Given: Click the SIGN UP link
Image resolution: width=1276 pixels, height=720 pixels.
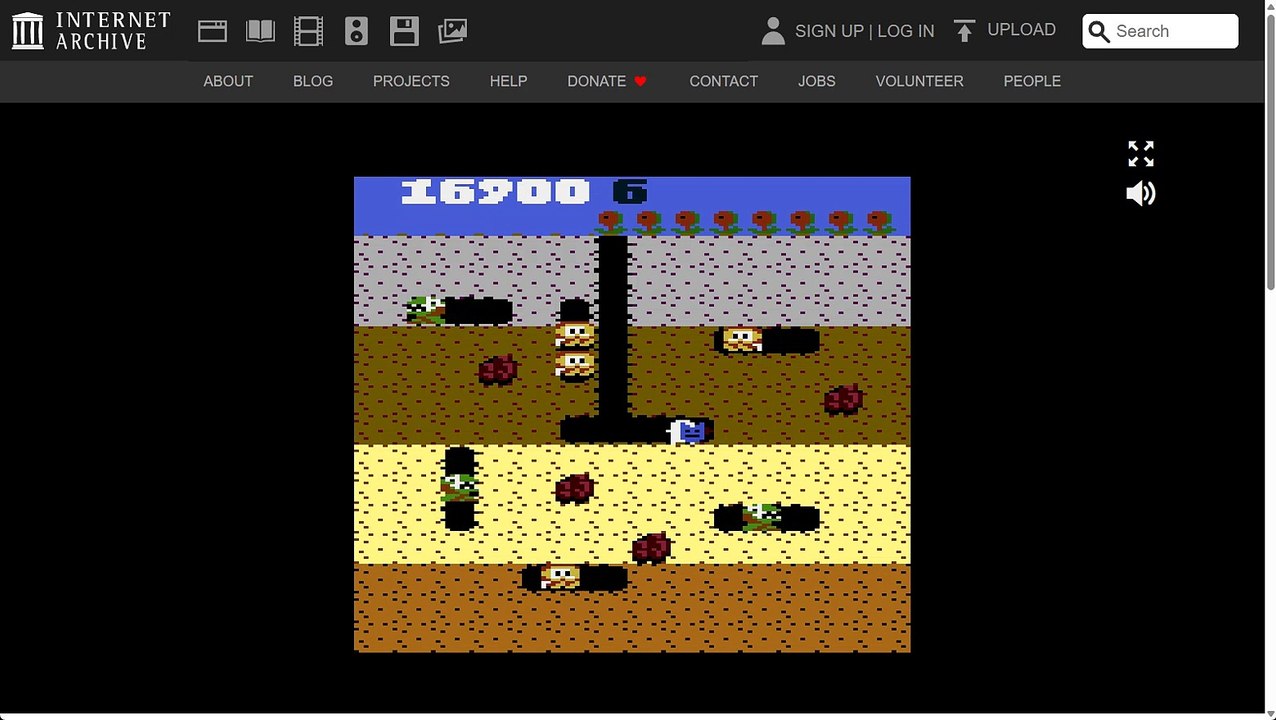Looking at the screenshot, I should point(829,31).
